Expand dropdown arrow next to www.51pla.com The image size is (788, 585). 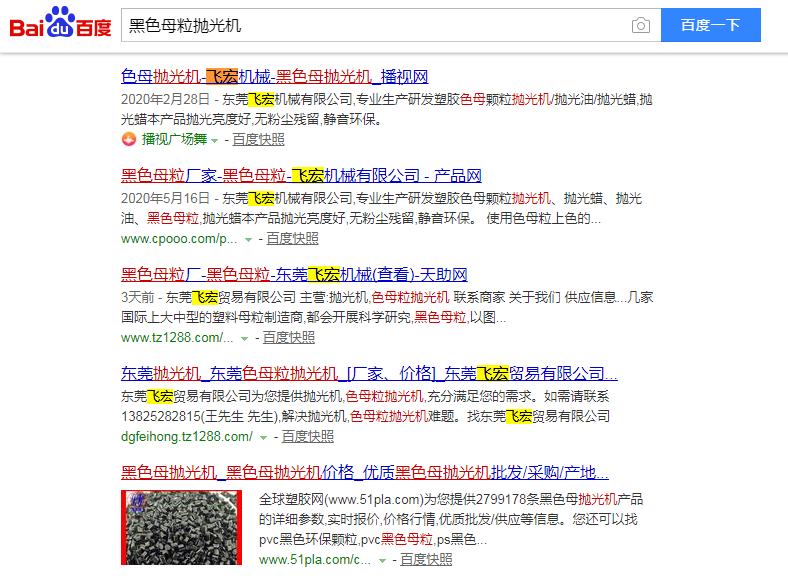point(382,561)
